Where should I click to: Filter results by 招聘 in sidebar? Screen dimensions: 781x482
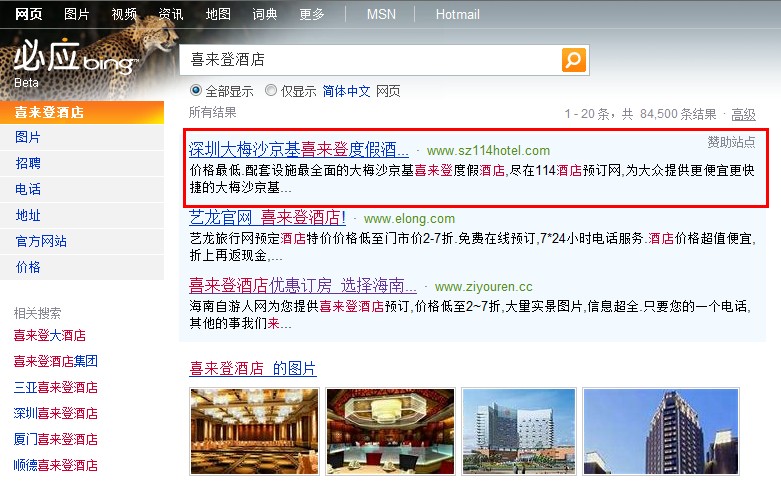tap(28, 163)
